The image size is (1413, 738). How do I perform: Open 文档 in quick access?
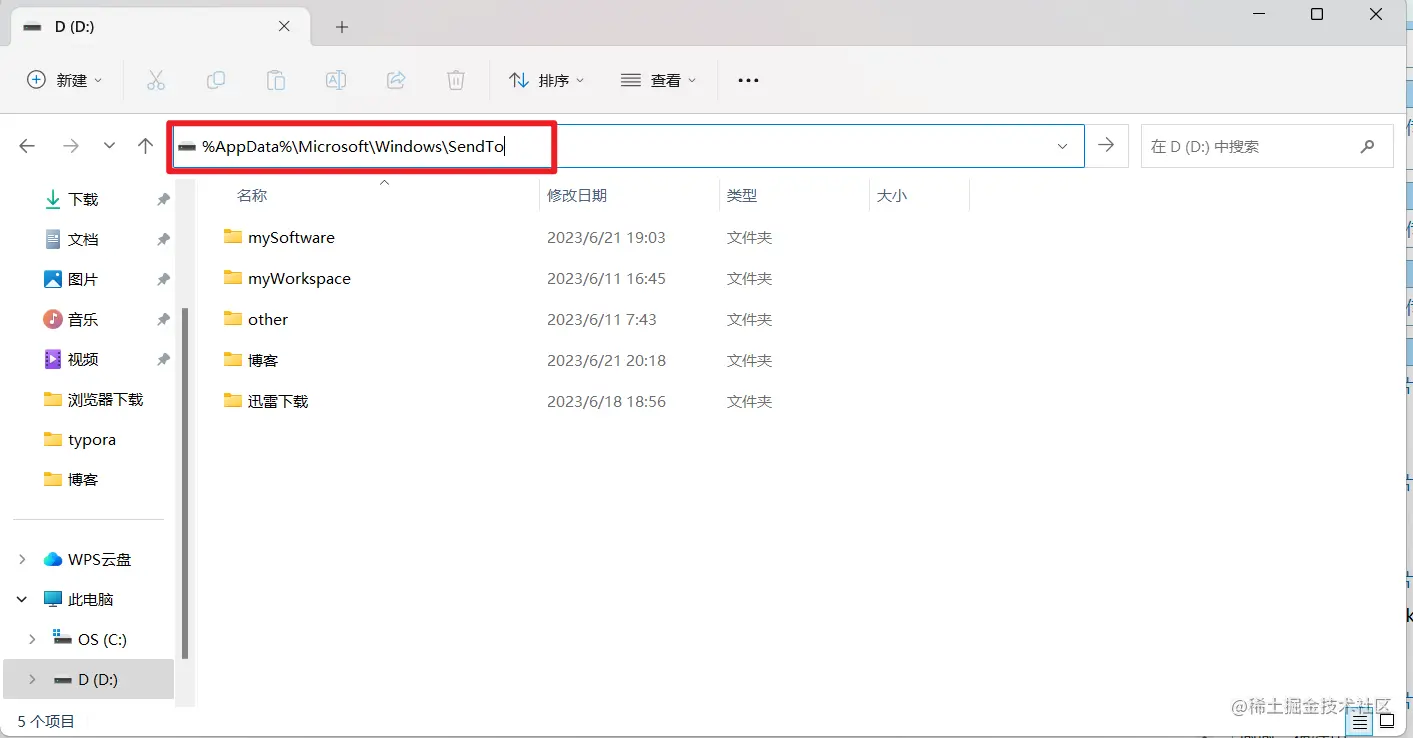pos(83,240)
